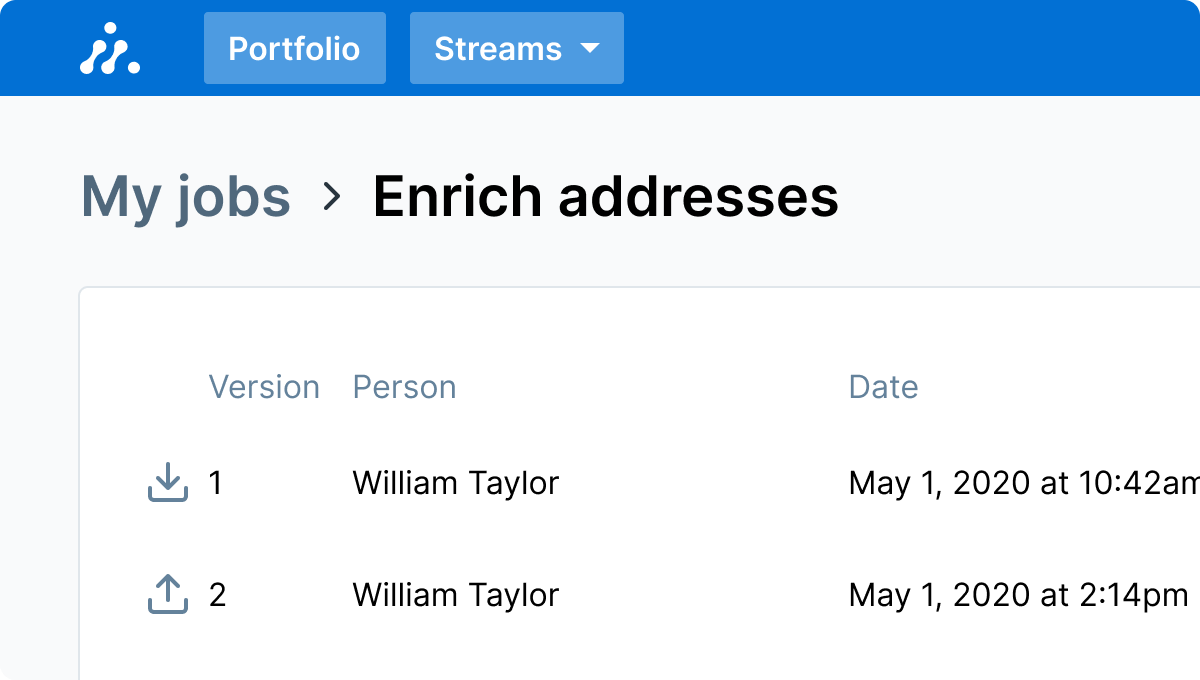
Task: Select version number 1
Action: [x=216, y=483]
